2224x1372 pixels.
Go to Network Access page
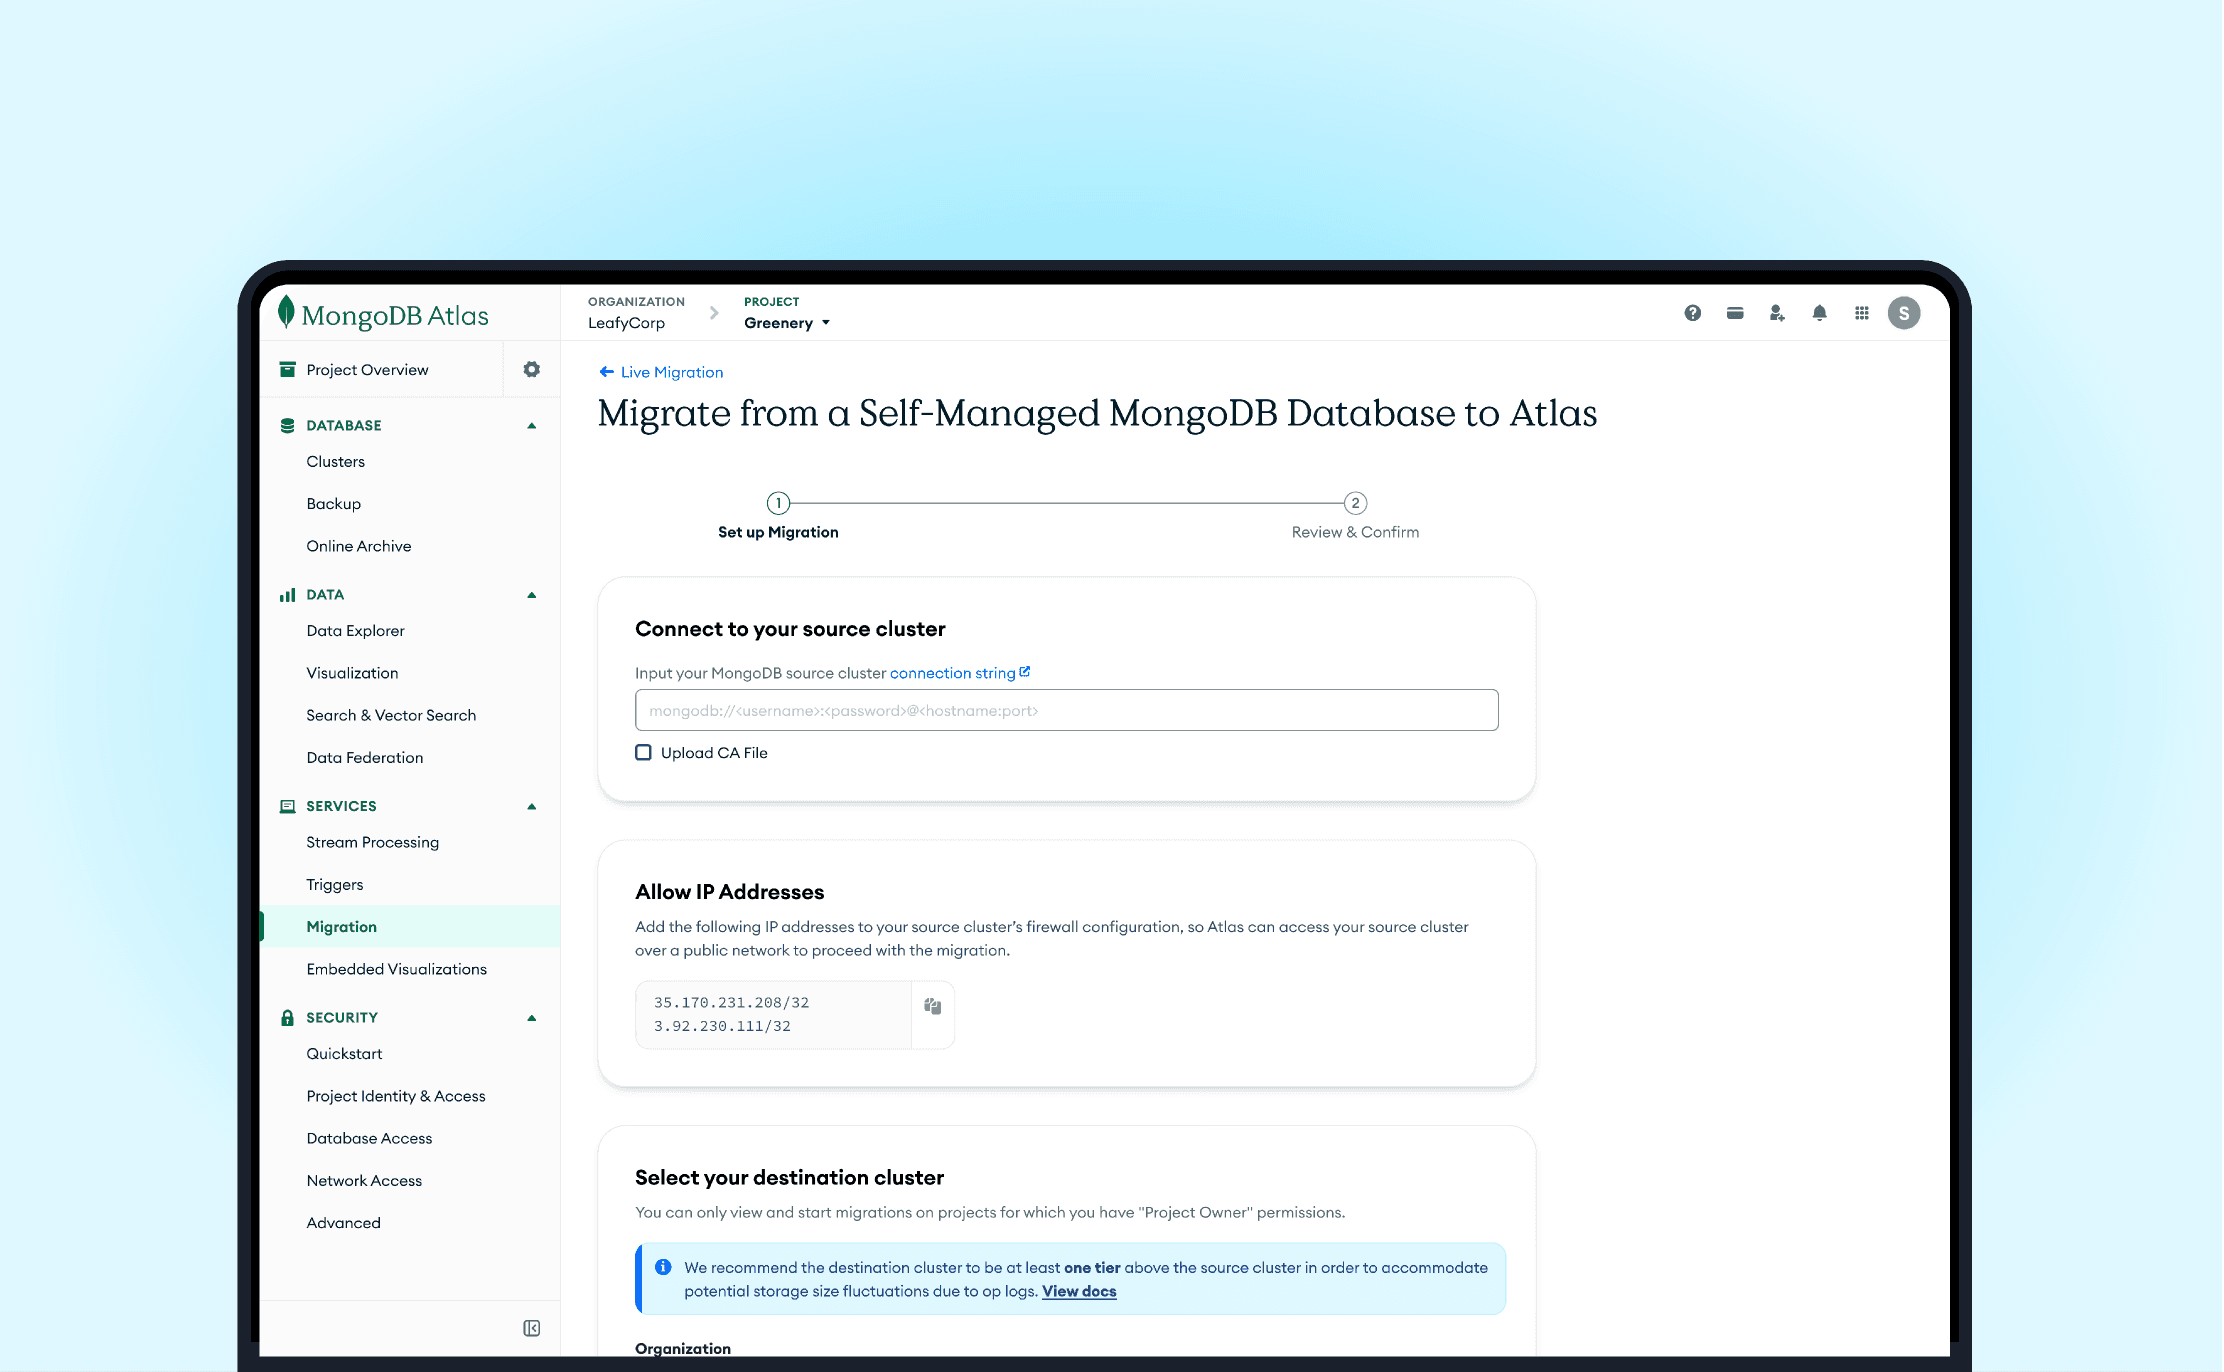coord(364,1180)
